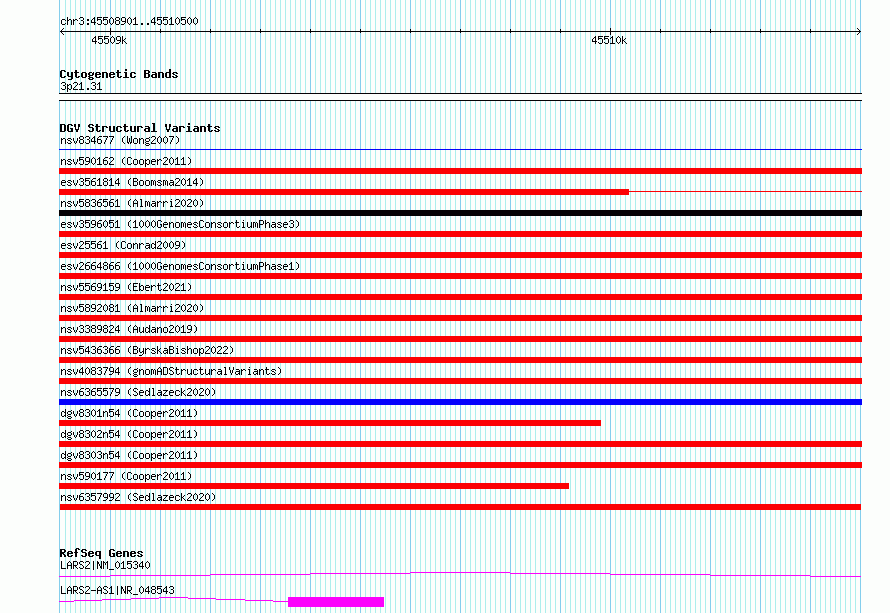
Task: Open variant dgv8303n54 (Cooper2011) label
Action: point(129,455)
